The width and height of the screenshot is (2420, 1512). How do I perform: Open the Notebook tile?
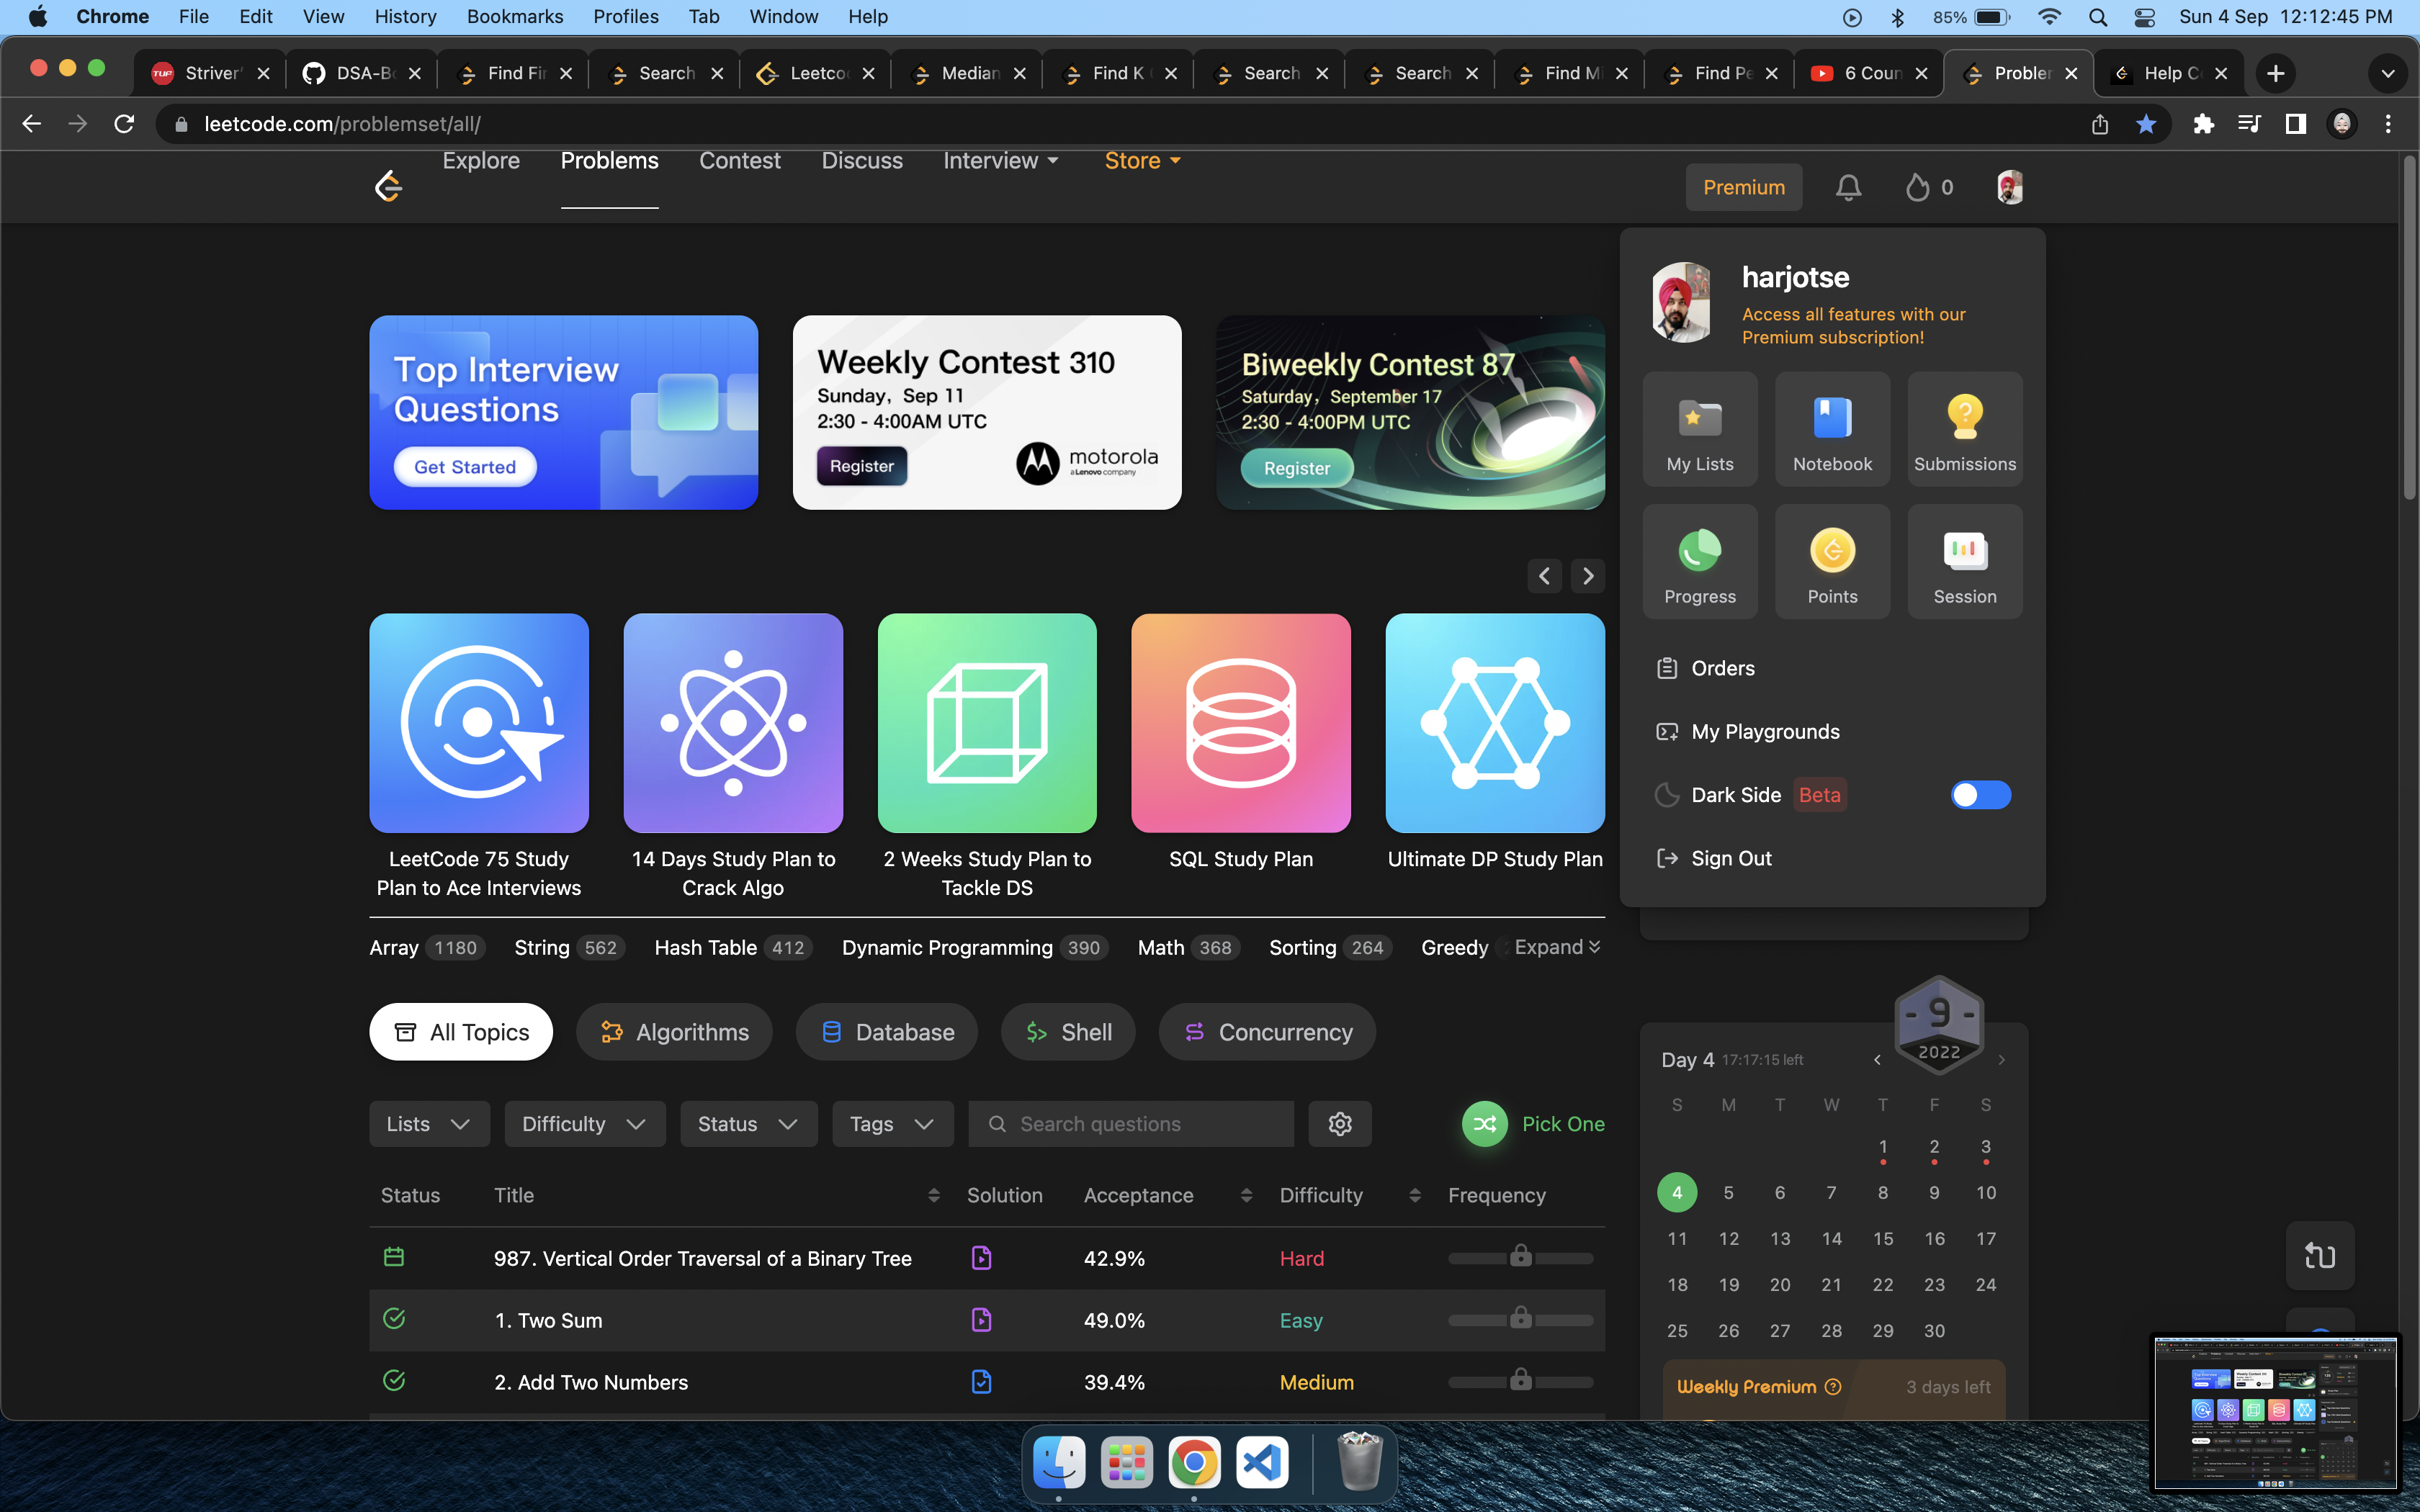(1832, 430)
